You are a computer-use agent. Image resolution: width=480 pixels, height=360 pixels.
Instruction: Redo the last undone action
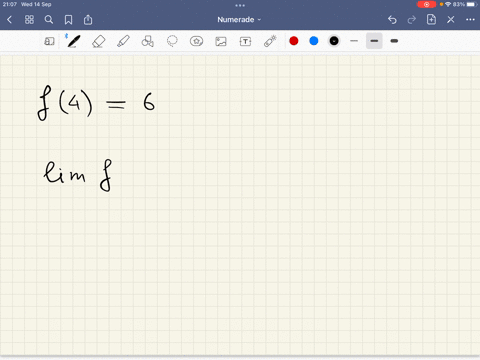(x=412, y=20)
